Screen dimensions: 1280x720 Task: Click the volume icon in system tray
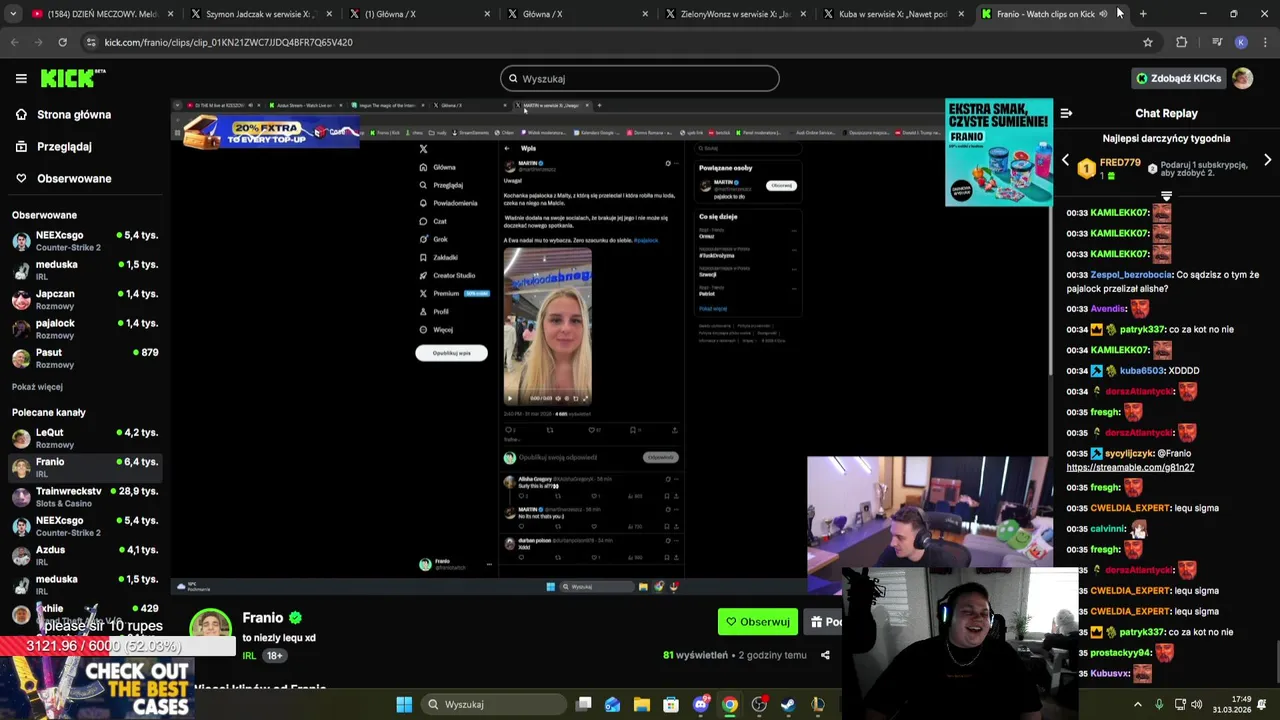point(1196,704)
